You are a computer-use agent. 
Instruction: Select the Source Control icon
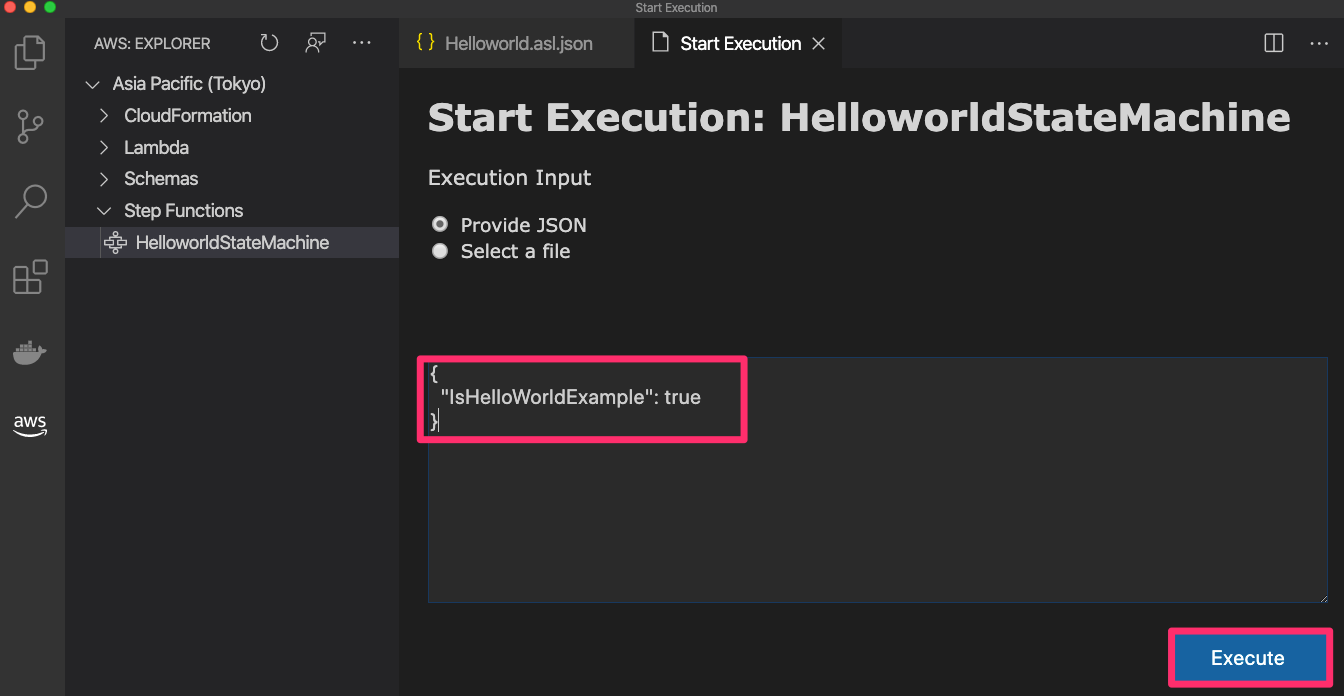pyautogui.click(x=30, y=126)
